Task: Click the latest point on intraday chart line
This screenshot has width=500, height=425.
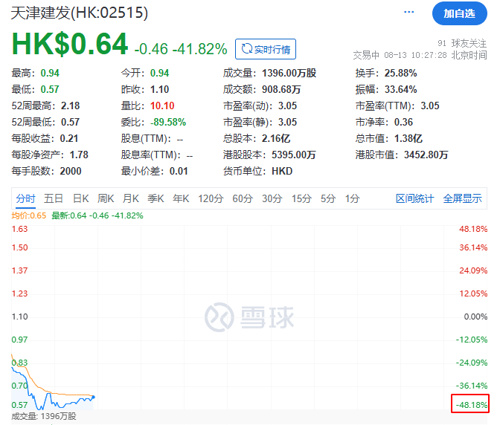Action: 94,397
